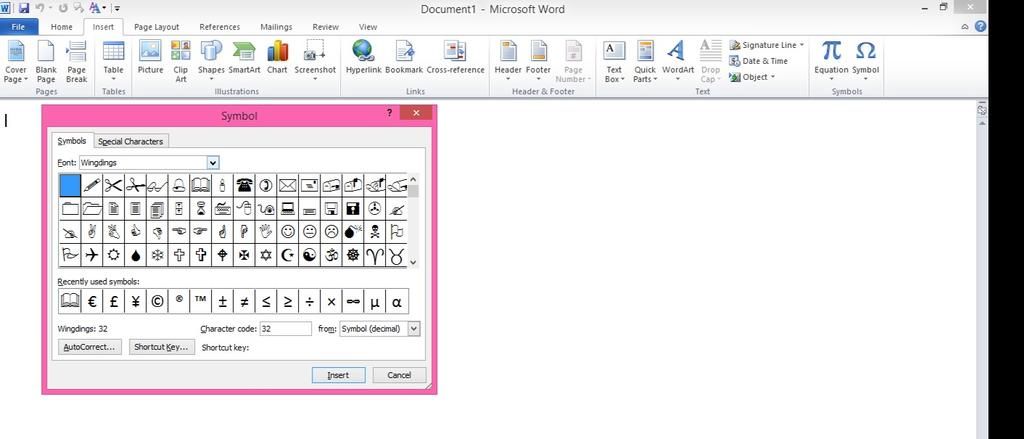Screen dimensions: 1024x439
Task: Select the yin-yang symbol
Action: [310, 255]
